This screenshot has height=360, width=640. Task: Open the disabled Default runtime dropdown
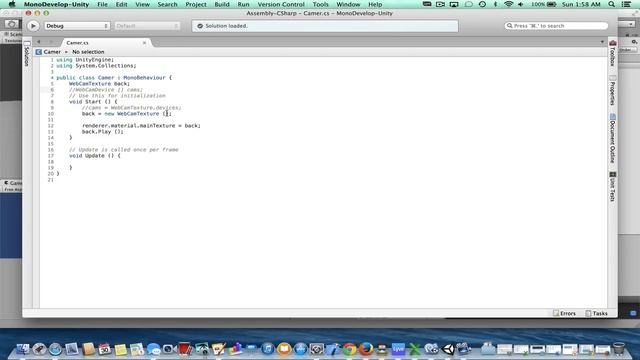click(x=147, y=26)
